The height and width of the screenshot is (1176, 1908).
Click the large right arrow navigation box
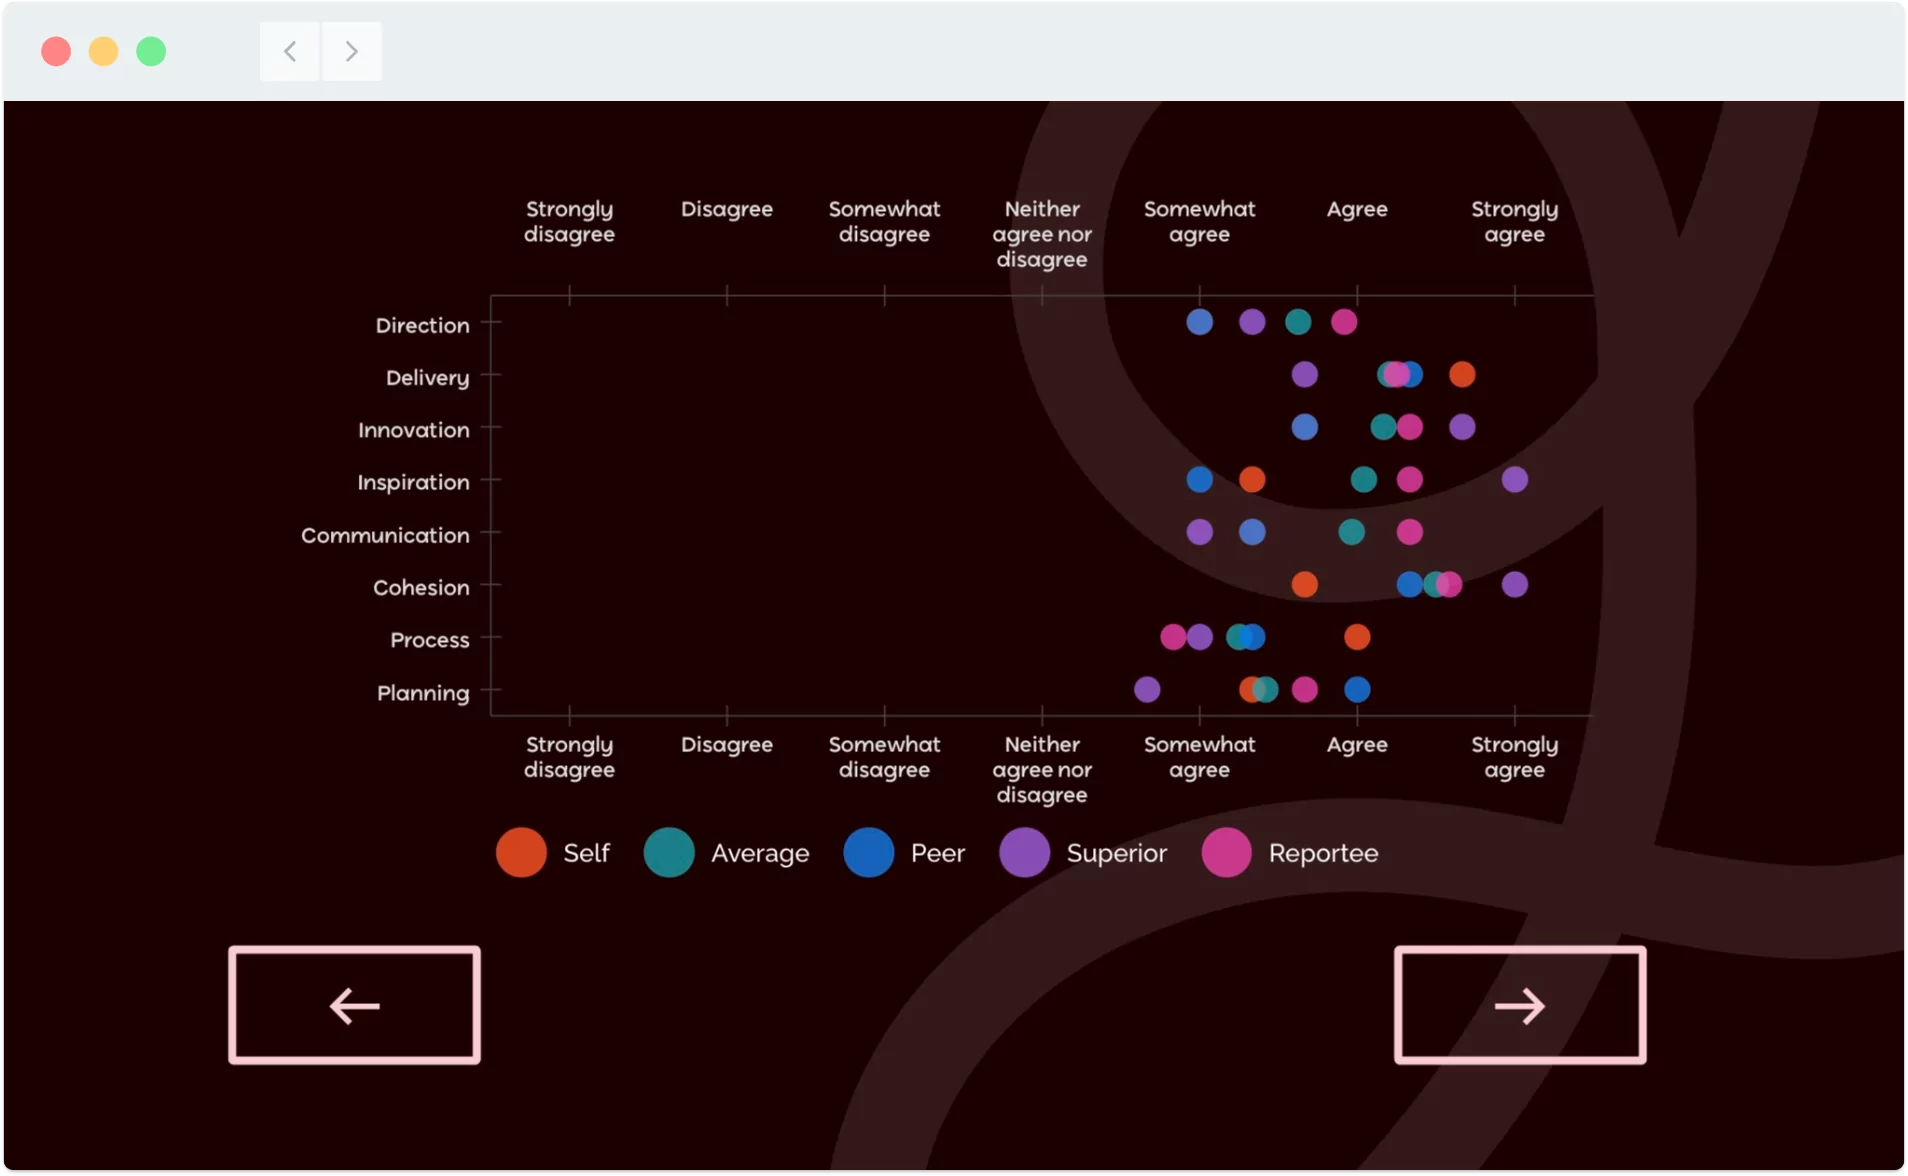click(1520, 1005)
